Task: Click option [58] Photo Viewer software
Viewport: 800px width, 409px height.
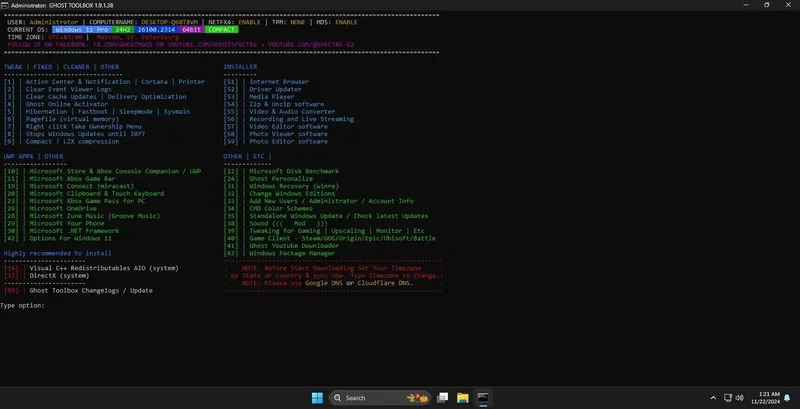Action: [276, 134]
